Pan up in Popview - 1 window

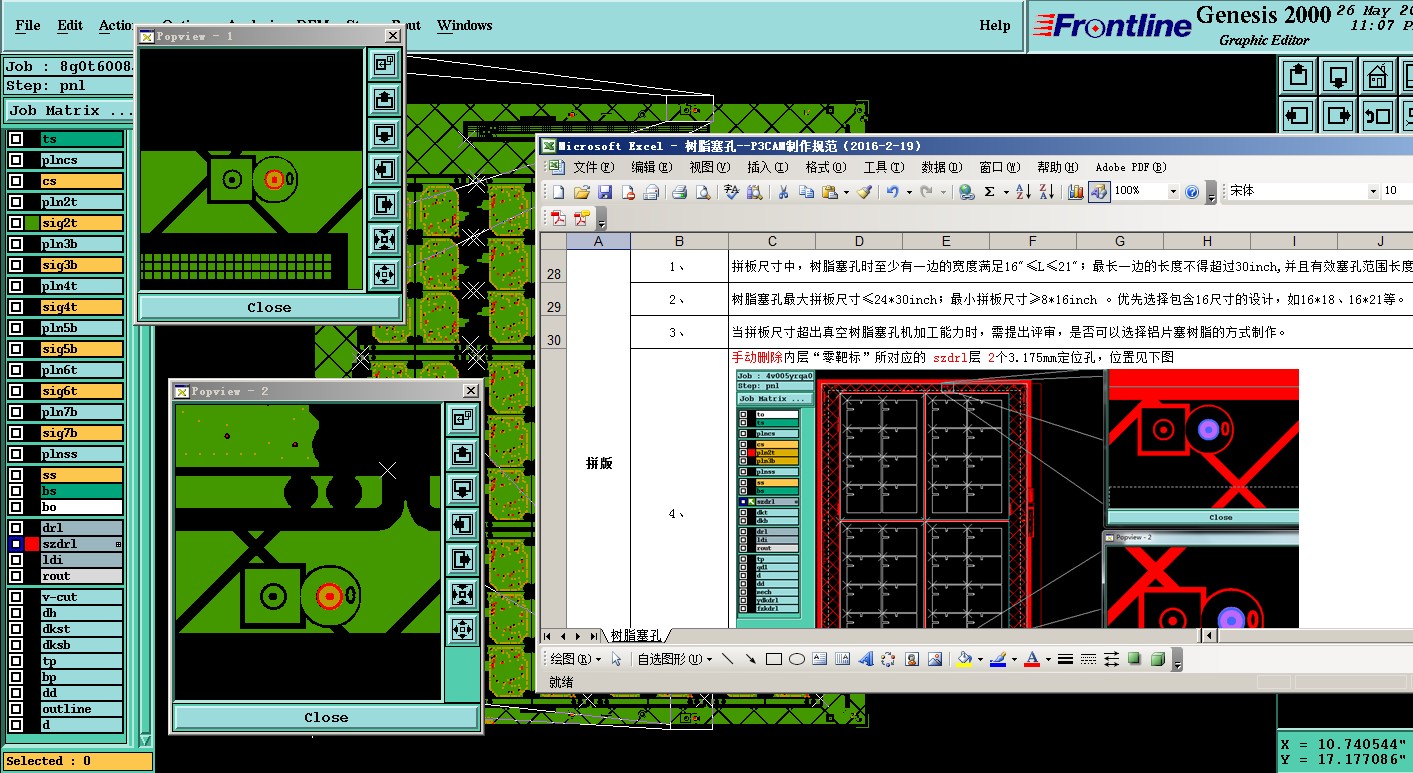coord(384,99)
